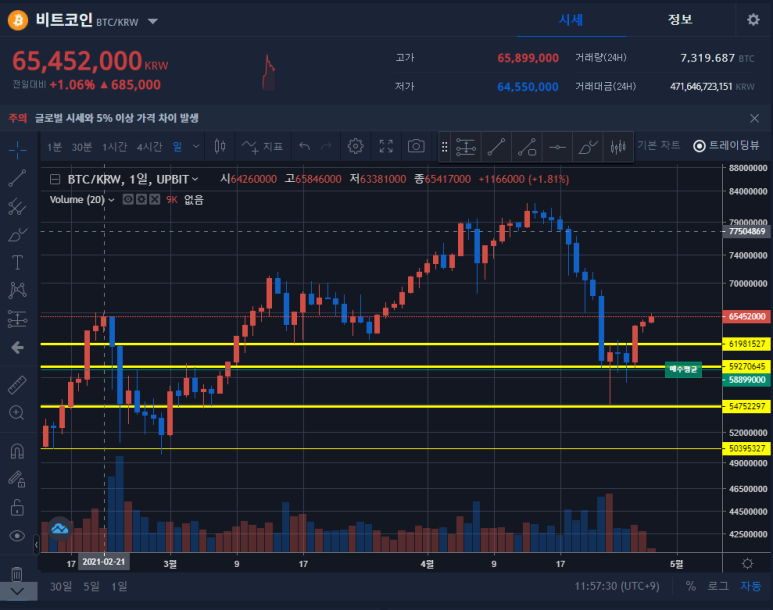
Task: Set date range to 5일
Action: pos(91,586)
